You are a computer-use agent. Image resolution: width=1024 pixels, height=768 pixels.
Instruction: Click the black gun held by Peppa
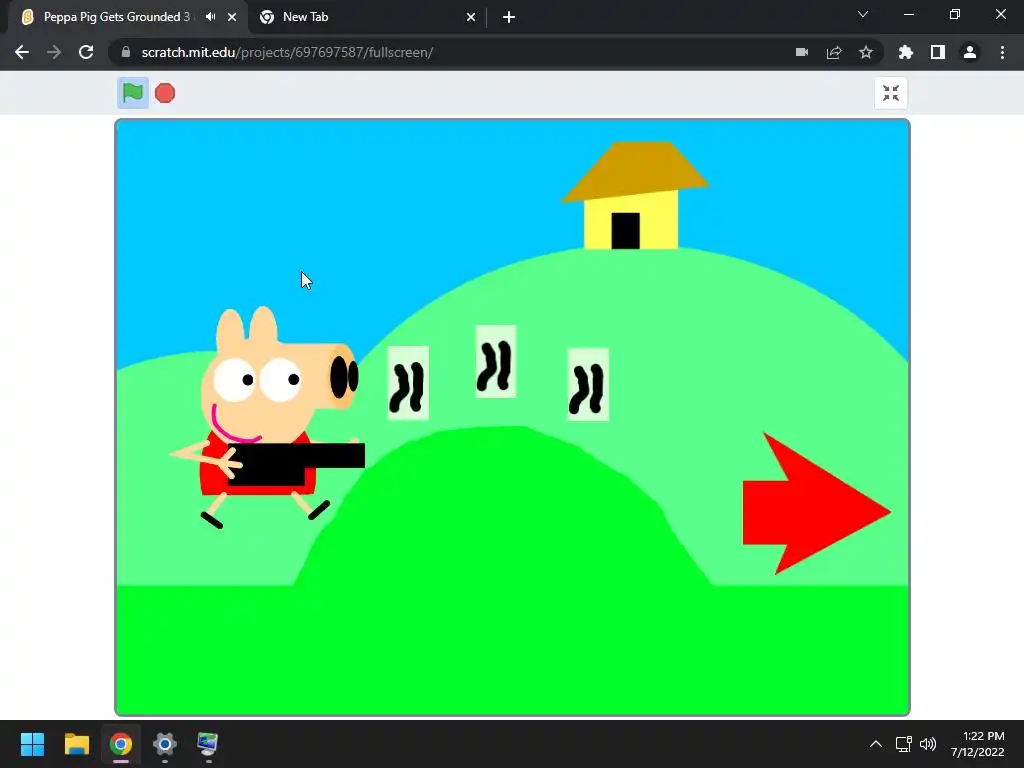point(296,463)
